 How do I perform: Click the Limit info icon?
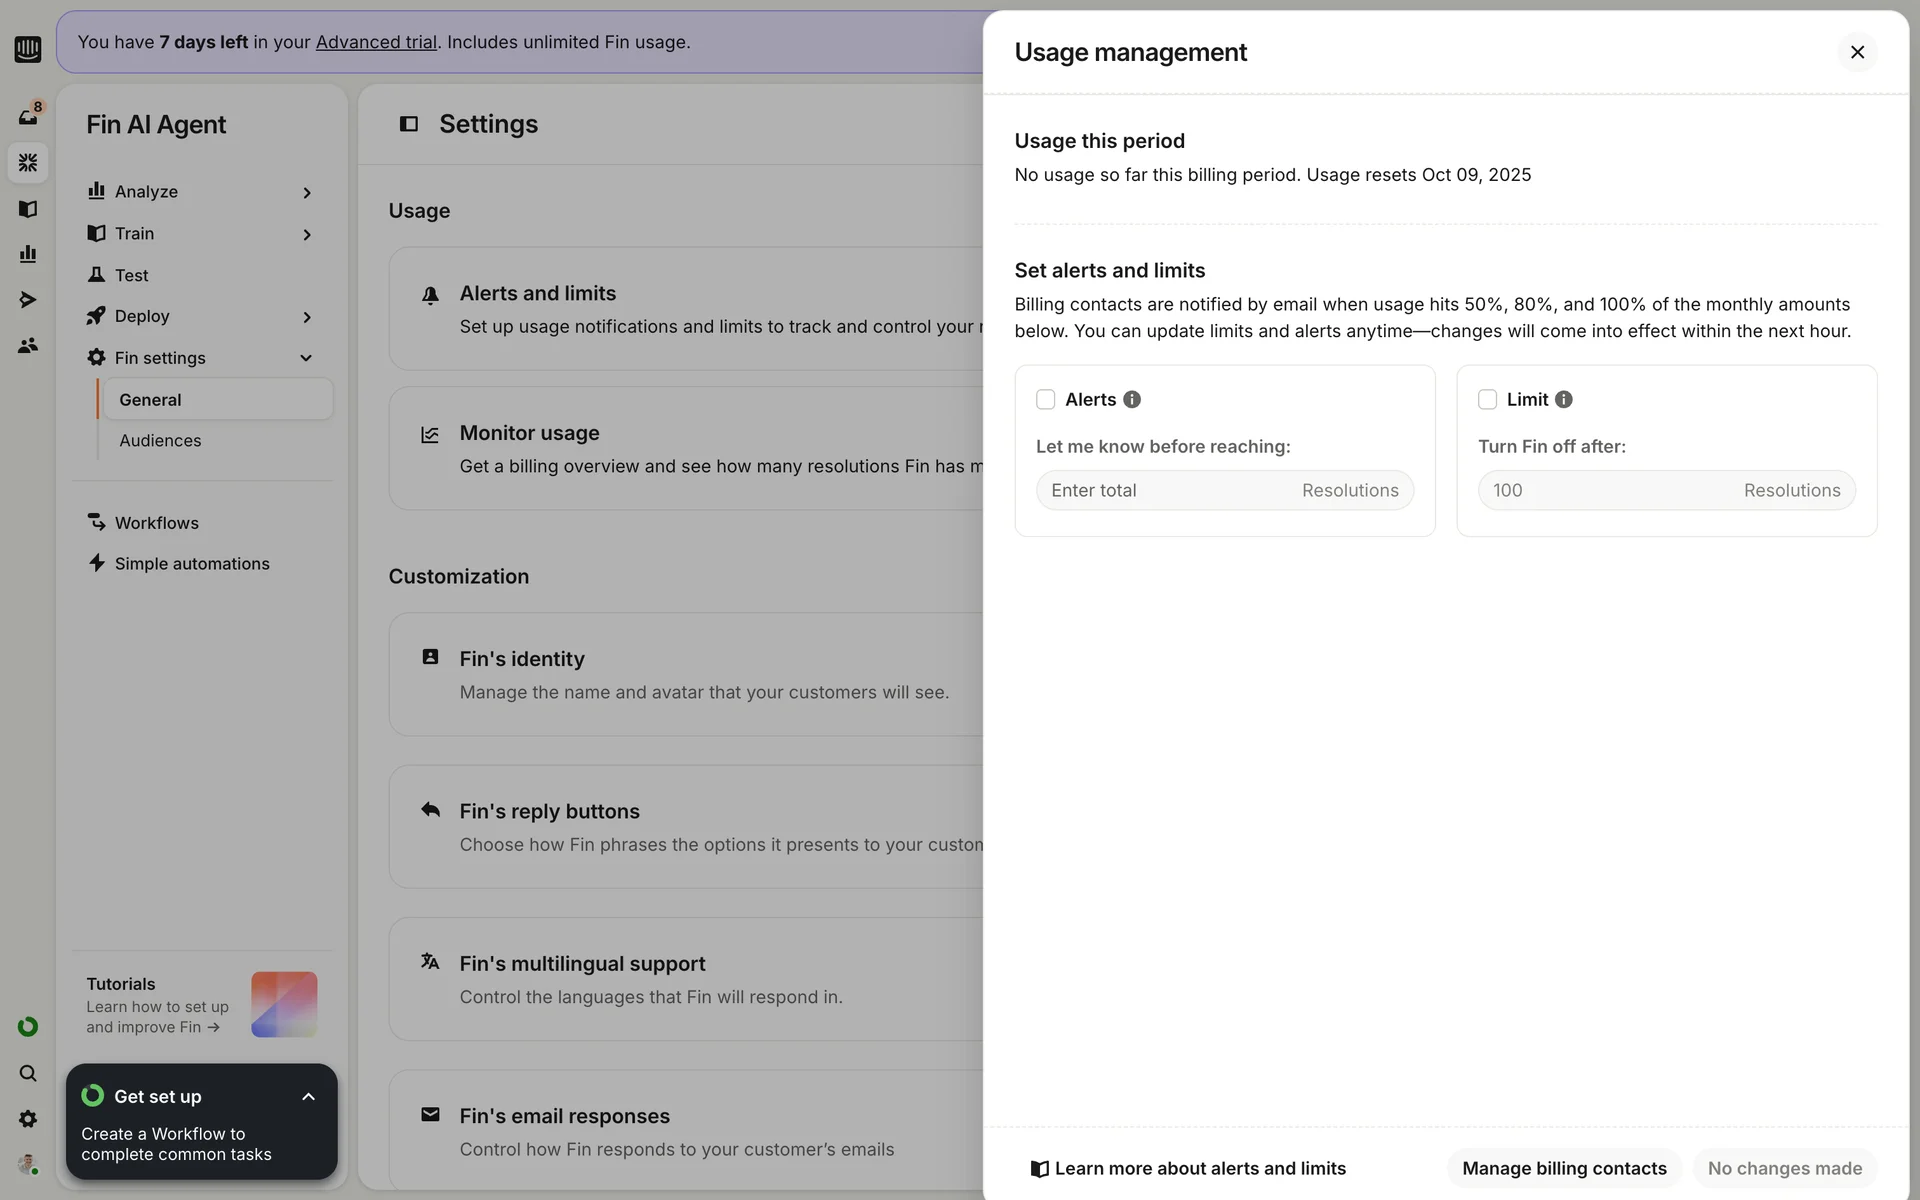pyautogui.click(x=1564, y=399)
